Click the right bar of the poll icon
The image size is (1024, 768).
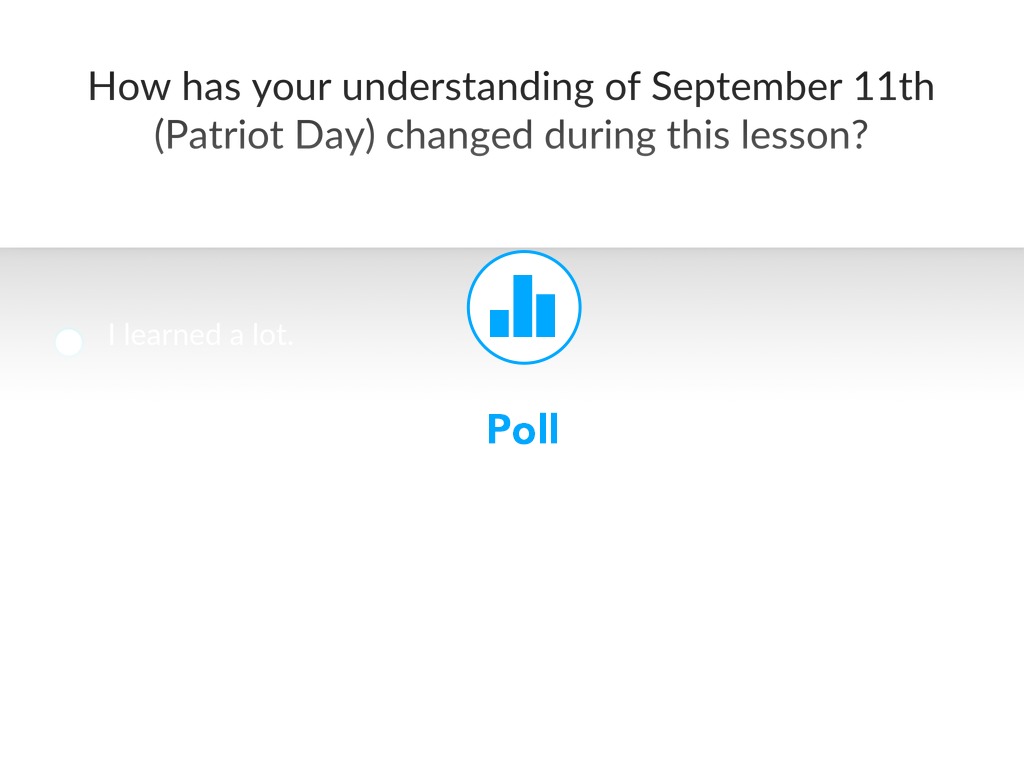(546, 315)
